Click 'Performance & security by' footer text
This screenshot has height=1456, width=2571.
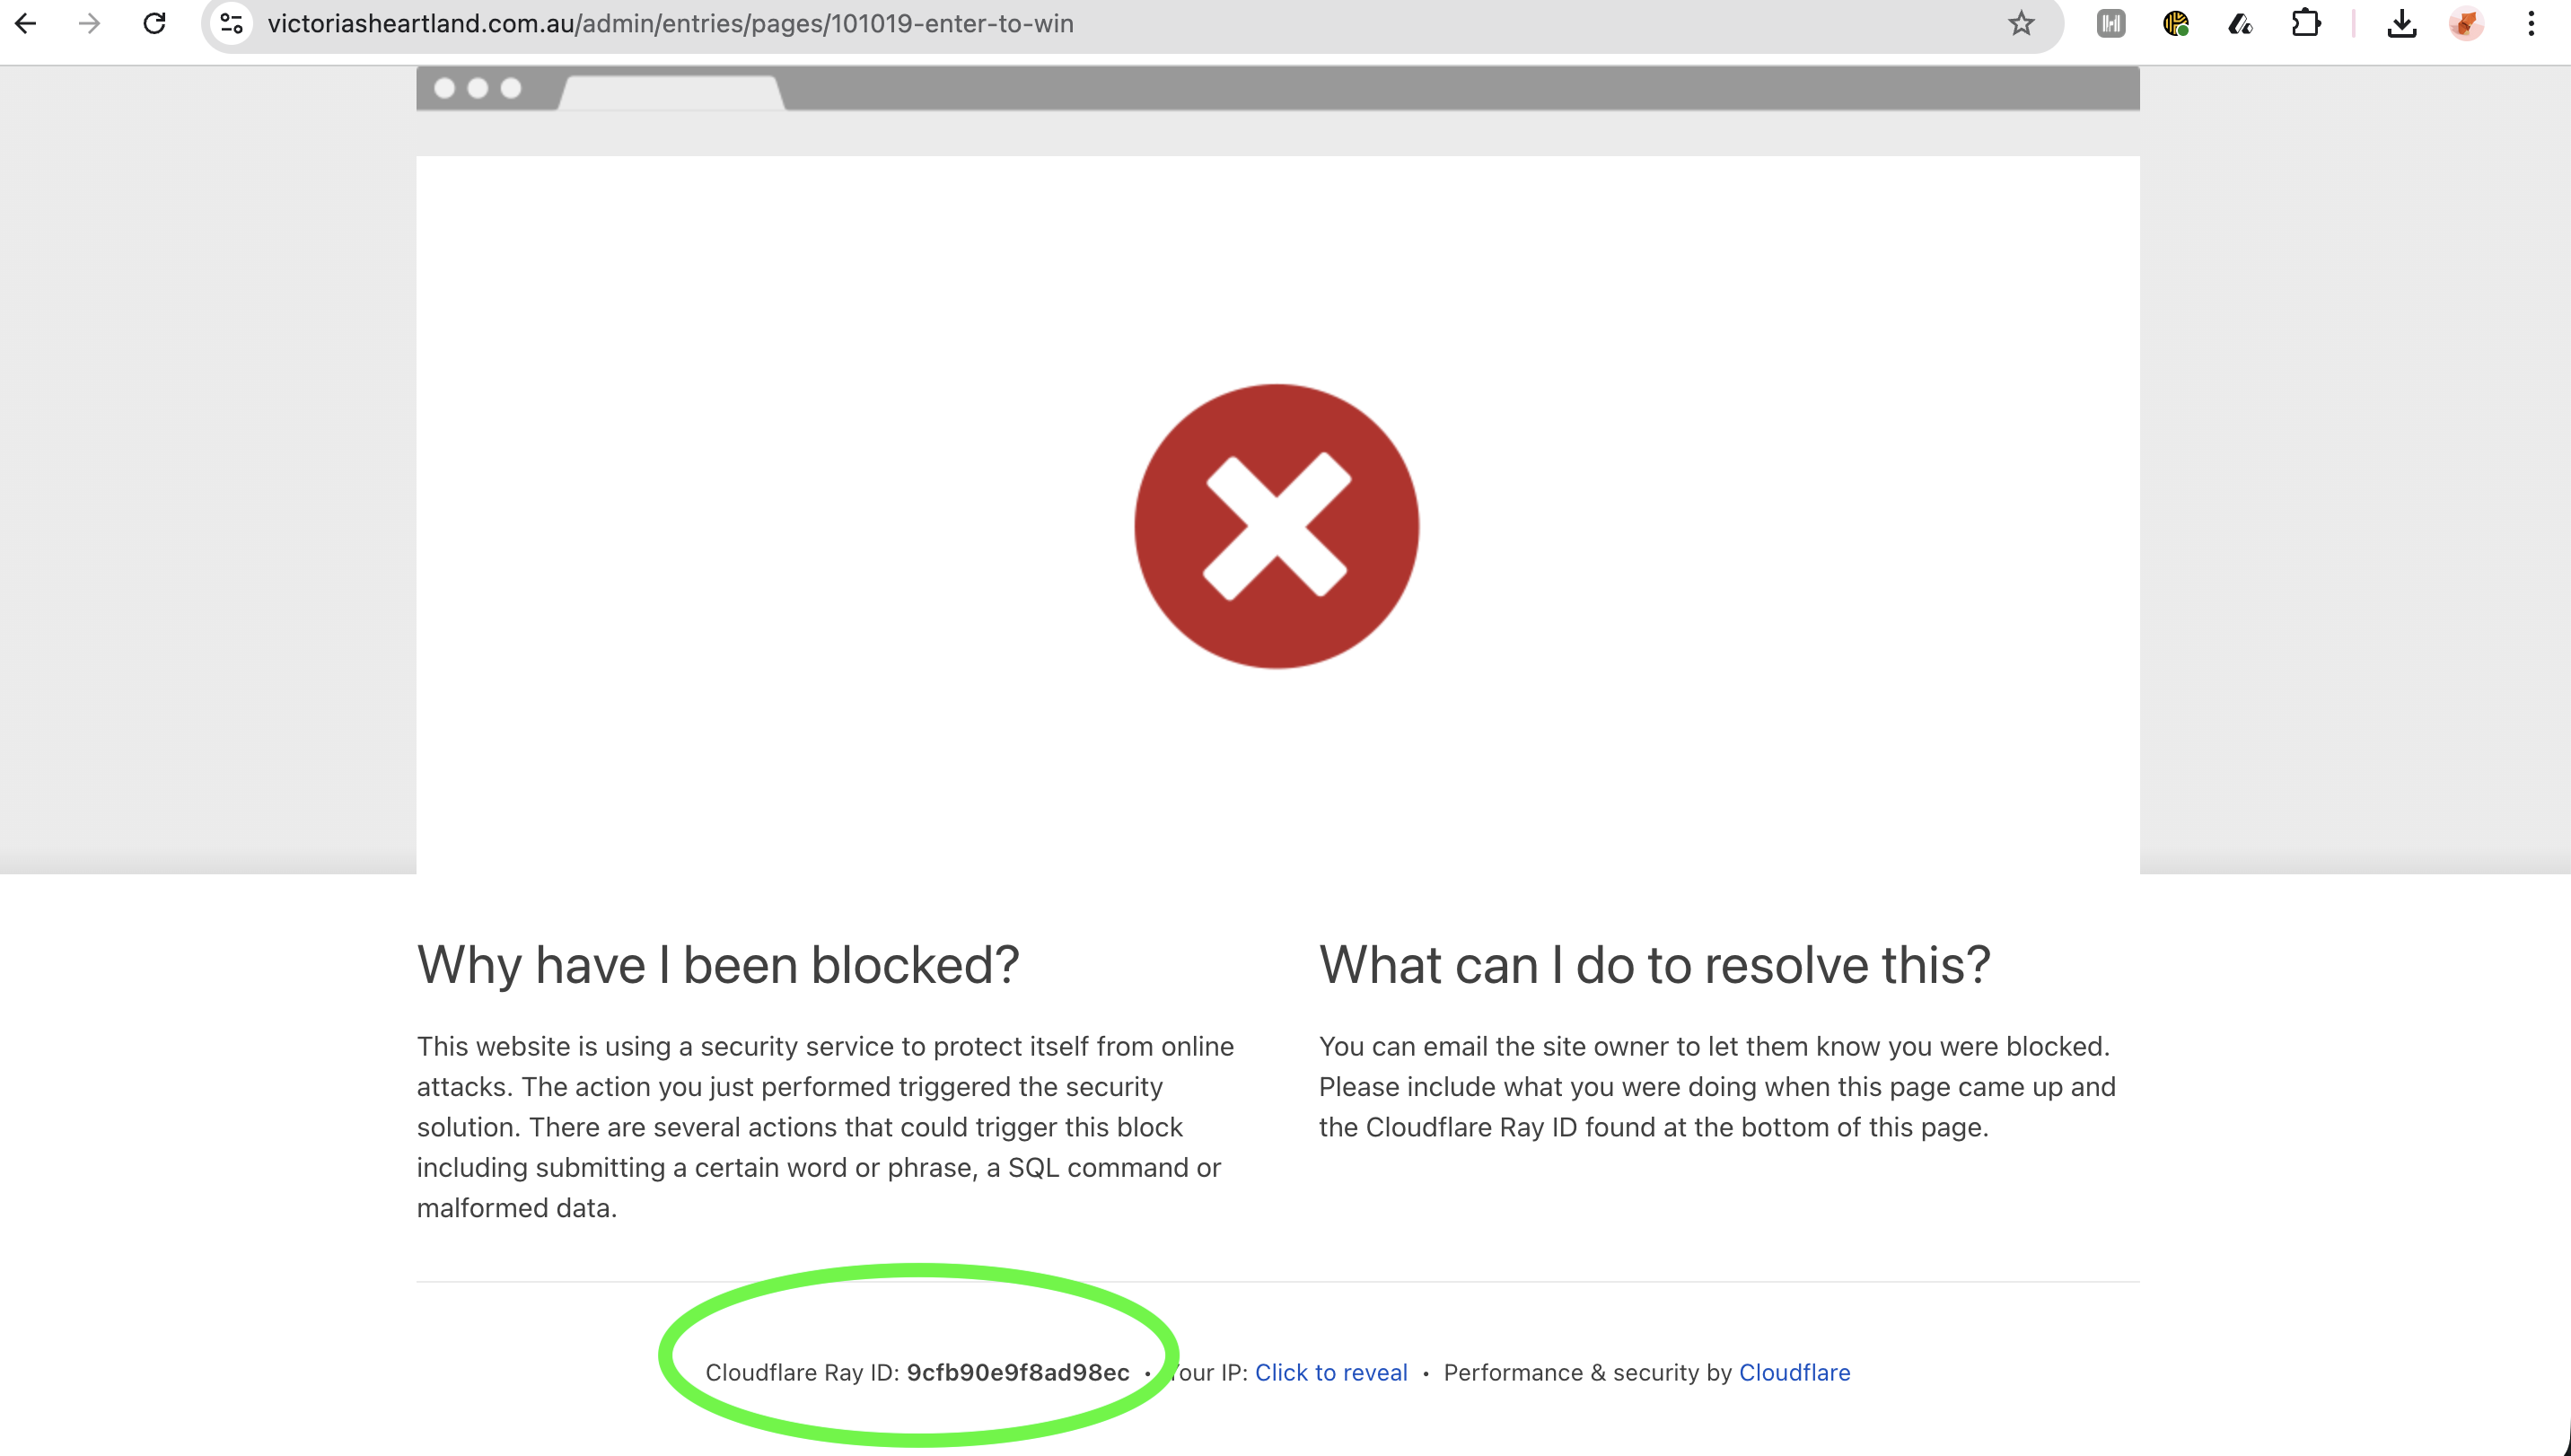pyautogui.click(x=1587, y=1372)
